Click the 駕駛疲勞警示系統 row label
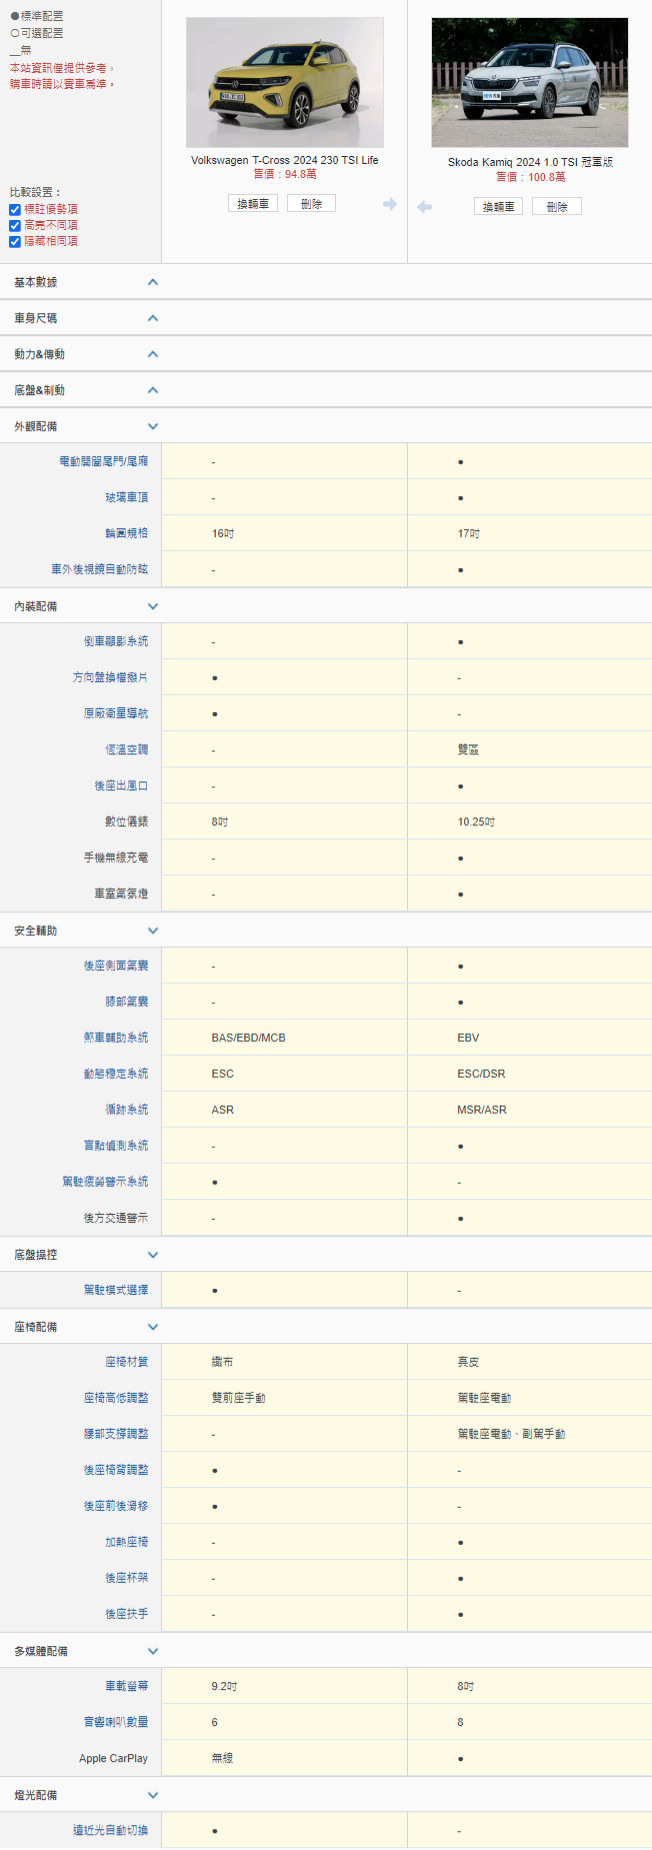652x1850 pixels. (105, 1181)
